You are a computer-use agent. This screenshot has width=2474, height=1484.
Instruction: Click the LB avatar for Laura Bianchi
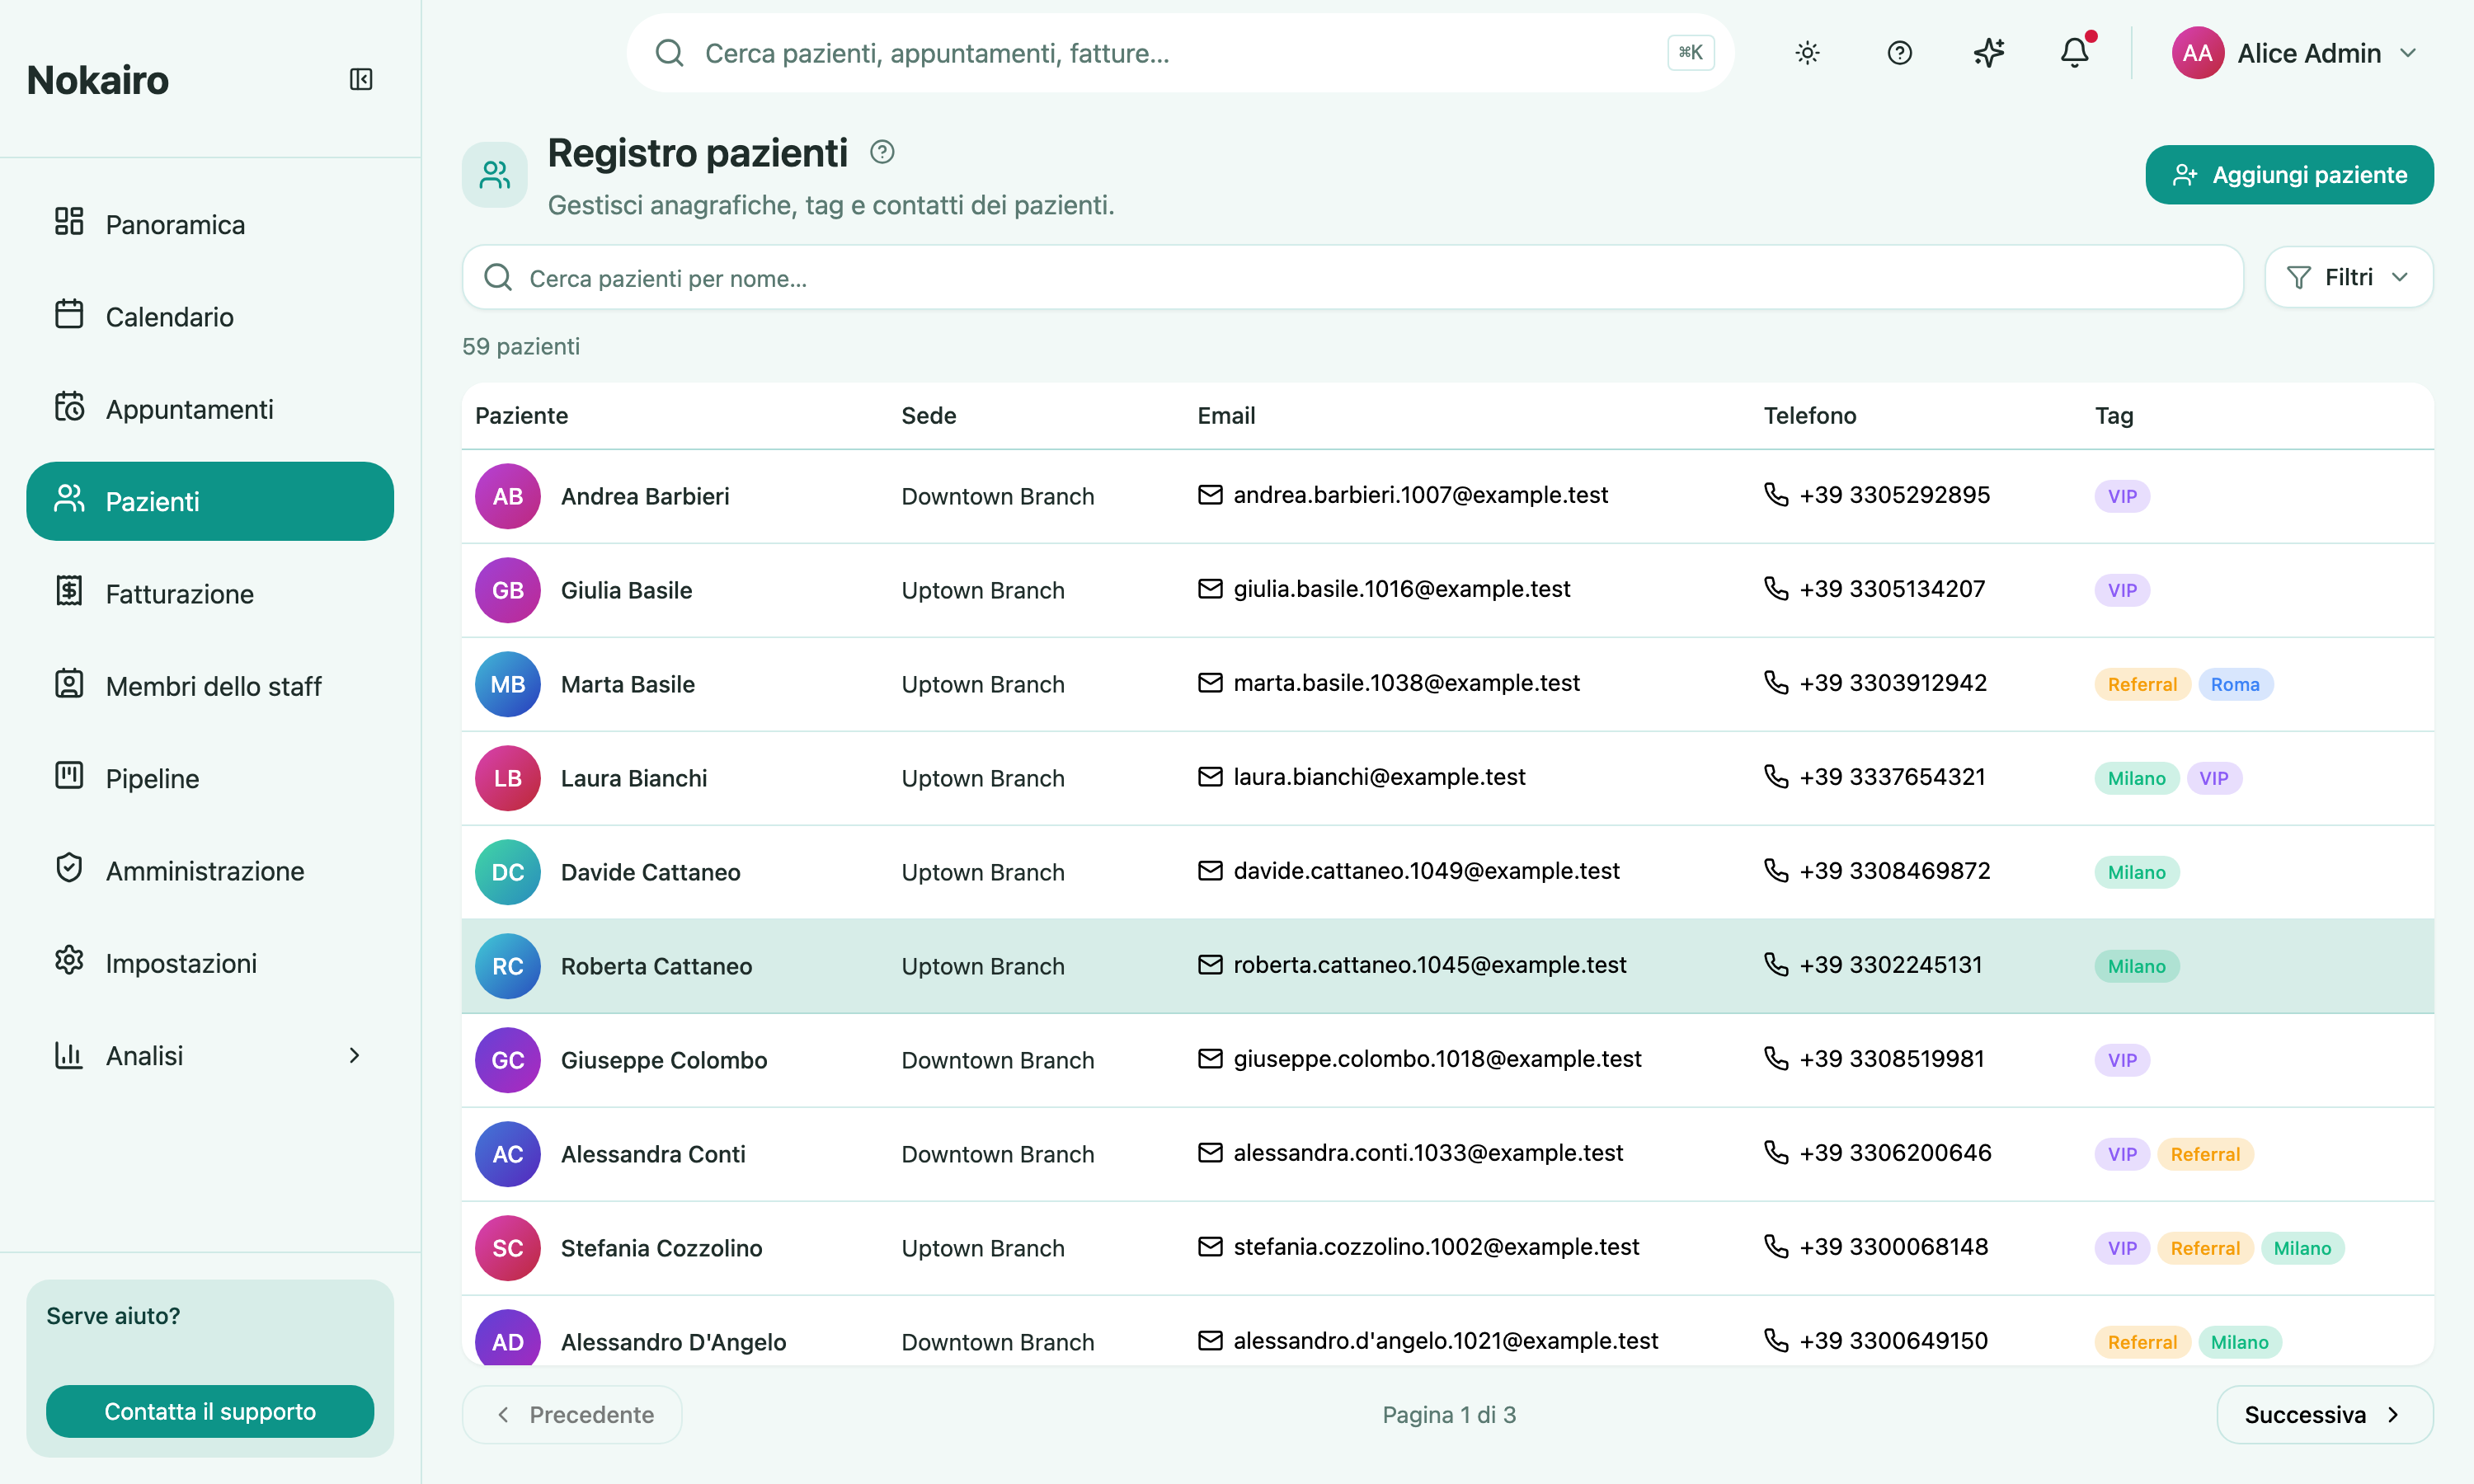(x=508, y=778)
